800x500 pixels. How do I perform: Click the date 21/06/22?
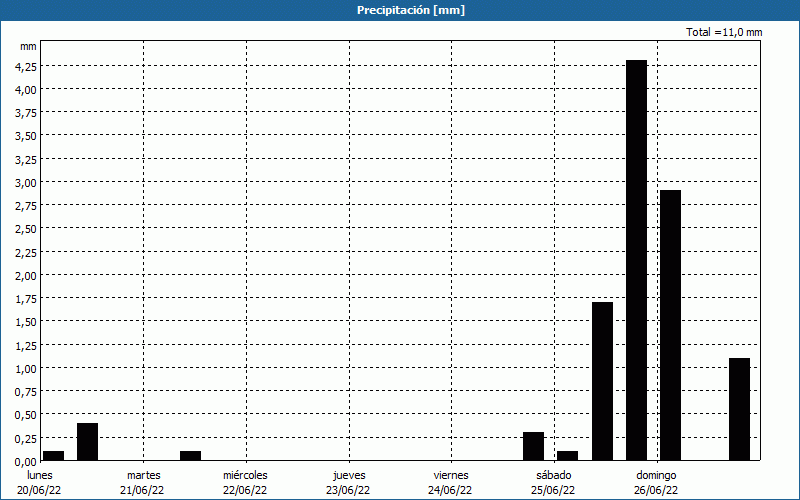(x=142, y=490)
